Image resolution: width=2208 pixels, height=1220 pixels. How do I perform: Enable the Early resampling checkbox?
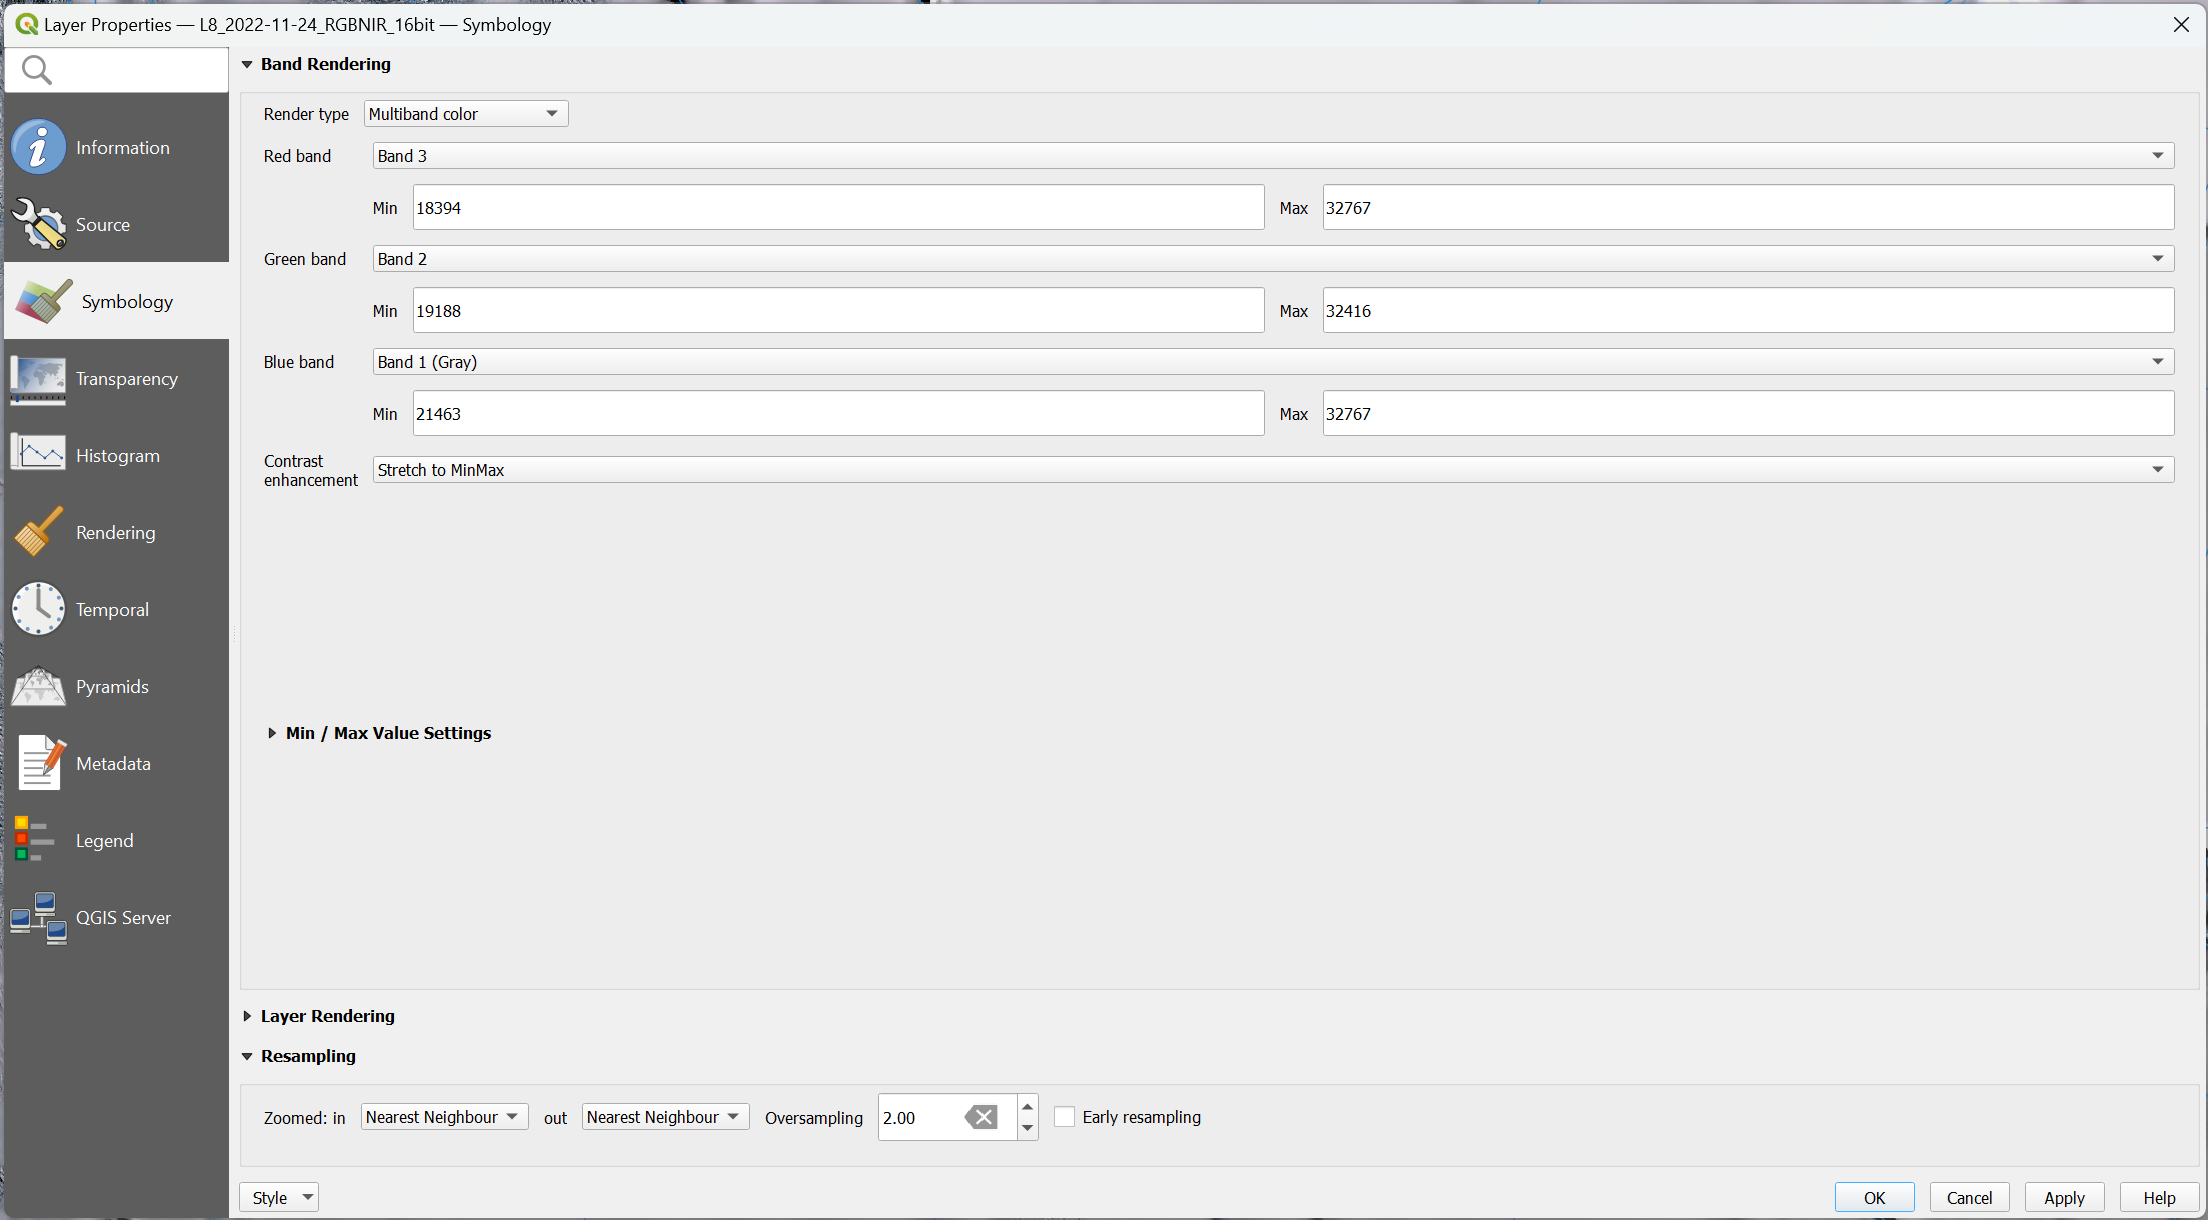(x=1065, y=1117)
